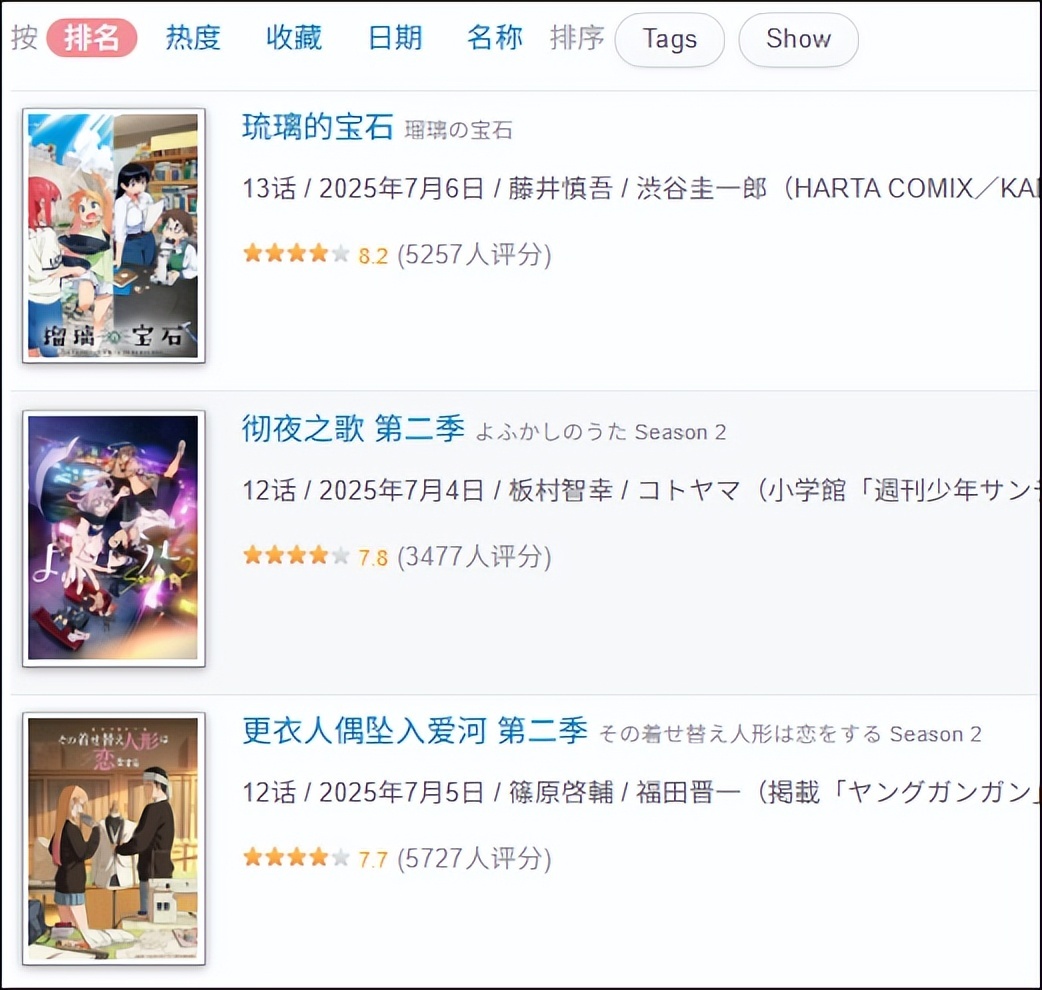Open the 更衣人偶坠入爱河 第二季 title link
This screenshot has height=990, width=1042.
(415, 731)
